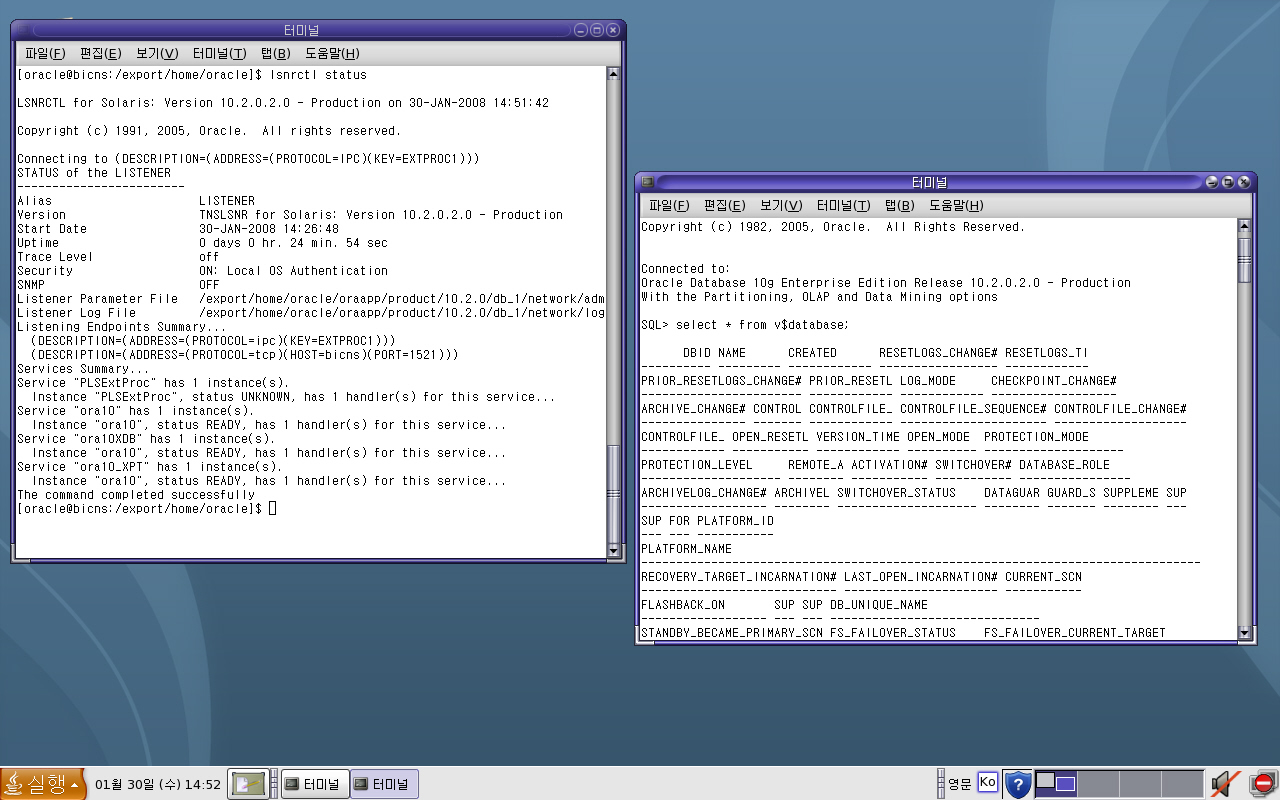Click the 'Uptime 0 days 0 hr. 24 min.' line

coord(203,243)
